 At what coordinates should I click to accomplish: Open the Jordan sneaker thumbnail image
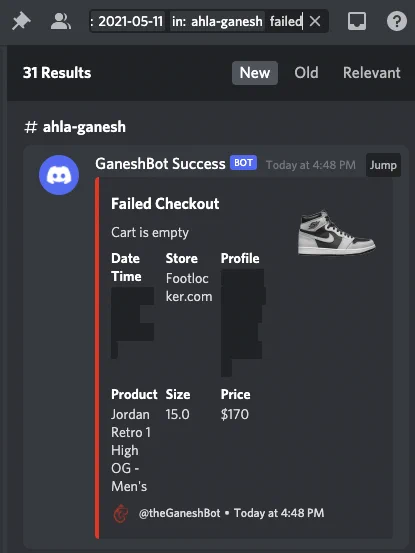click(336, 232)
